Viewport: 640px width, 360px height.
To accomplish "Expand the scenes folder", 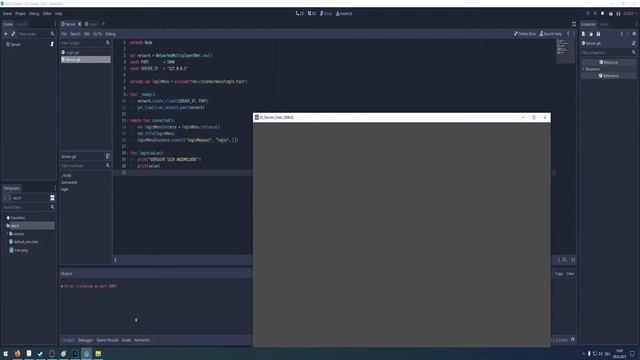I will click(8, 233).
